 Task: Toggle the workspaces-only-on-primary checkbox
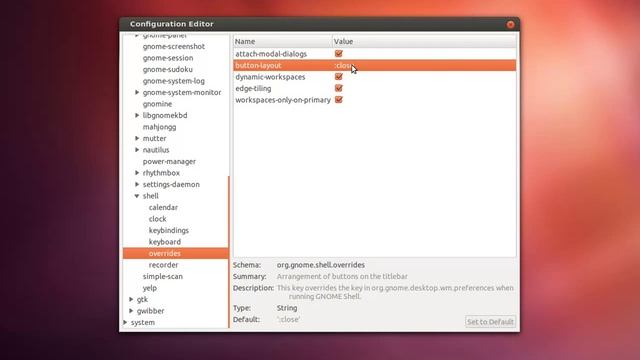338,100
